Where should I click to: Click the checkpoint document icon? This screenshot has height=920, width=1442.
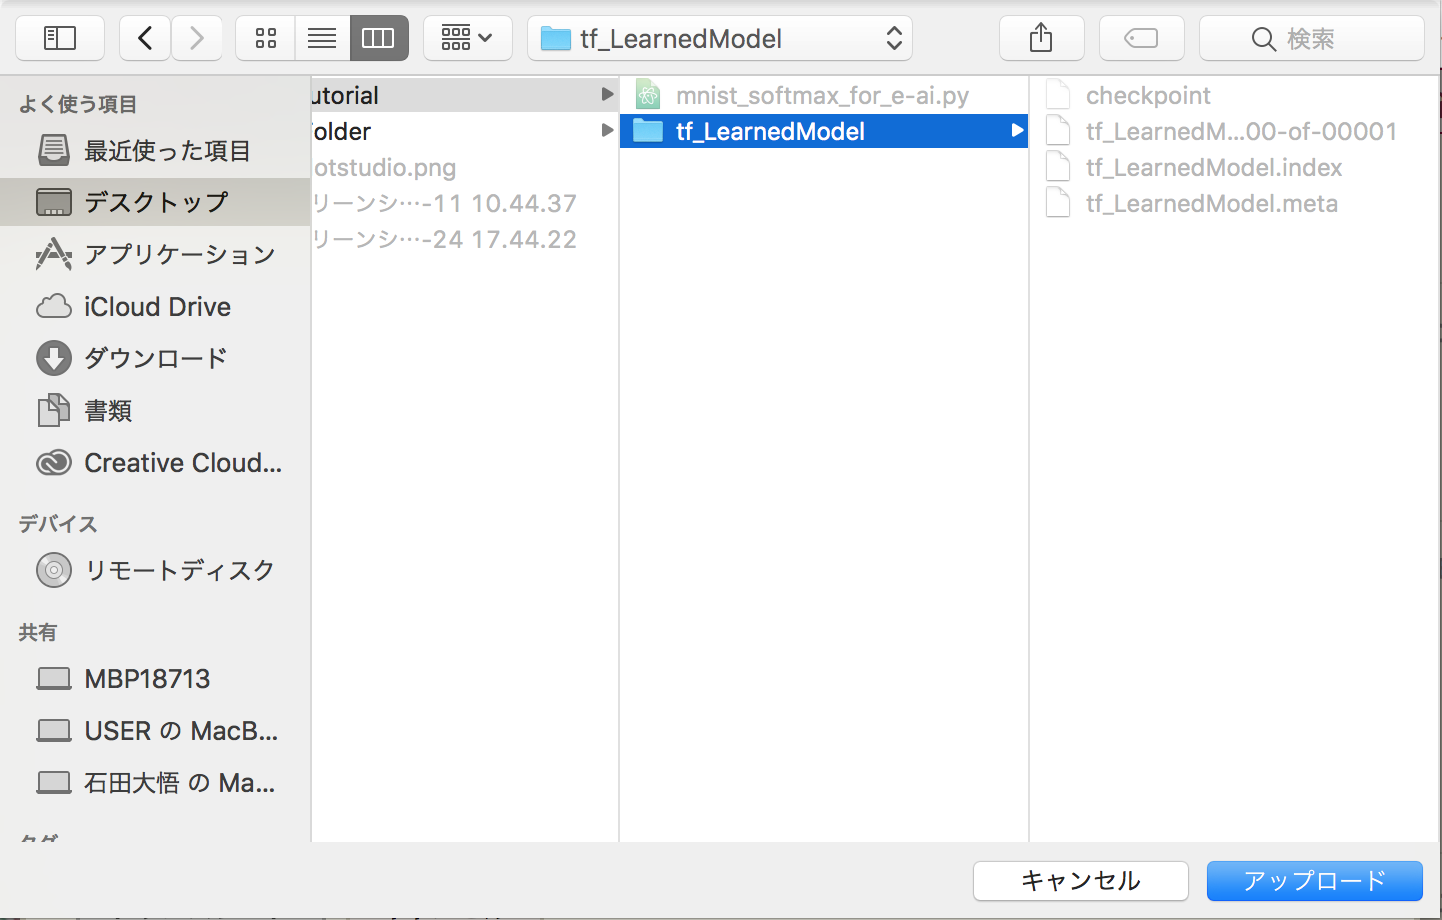tap(1058, 95)
